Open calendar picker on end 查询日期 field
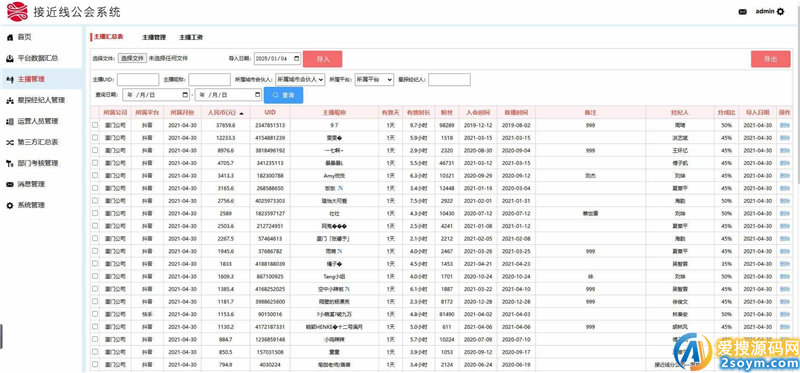Viewport: 800px width, 373px height. 257,95
